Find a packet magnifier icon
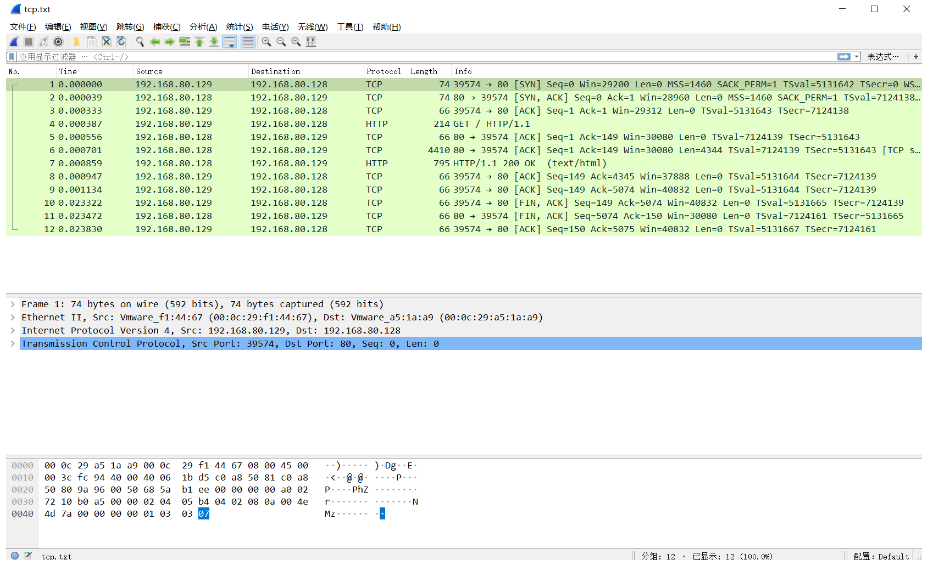 (x=139, y=42)
